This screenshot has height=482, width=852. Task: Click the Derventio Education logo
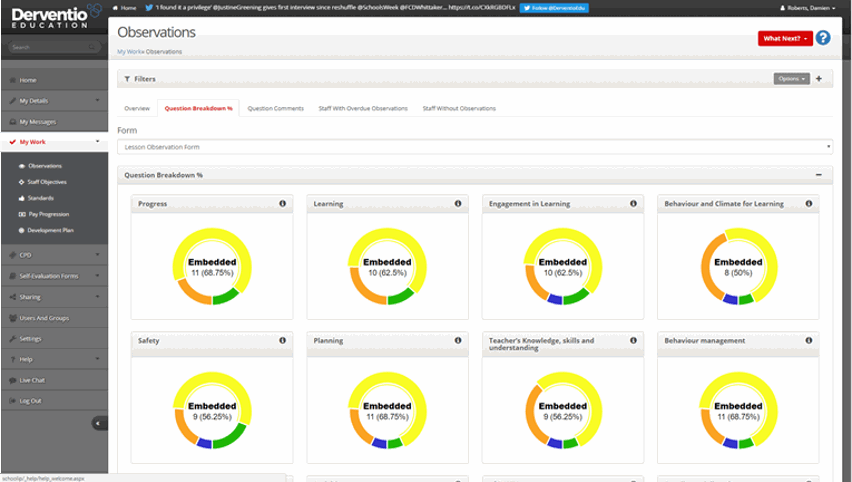click(x=56, y=16)
